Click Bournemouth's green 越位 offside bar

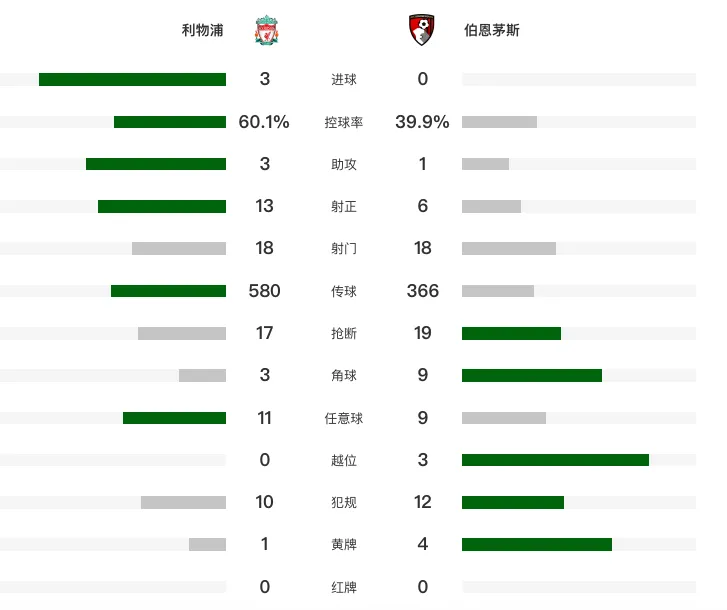click(555, 460)
